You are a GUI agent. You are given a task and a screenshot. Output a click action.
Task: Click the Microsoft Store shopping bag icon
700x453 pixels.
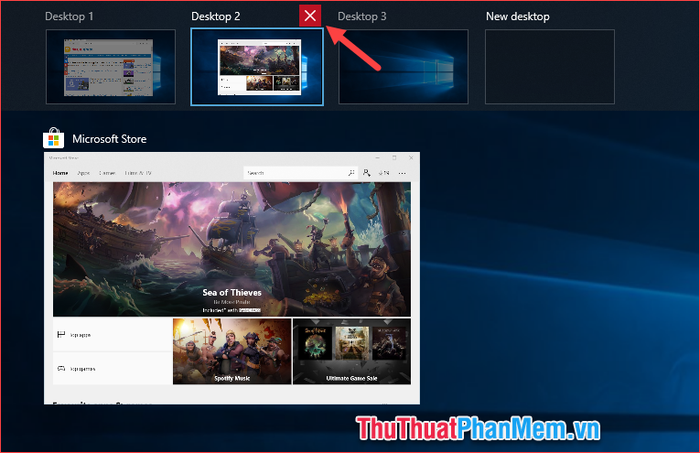[54, 138]
